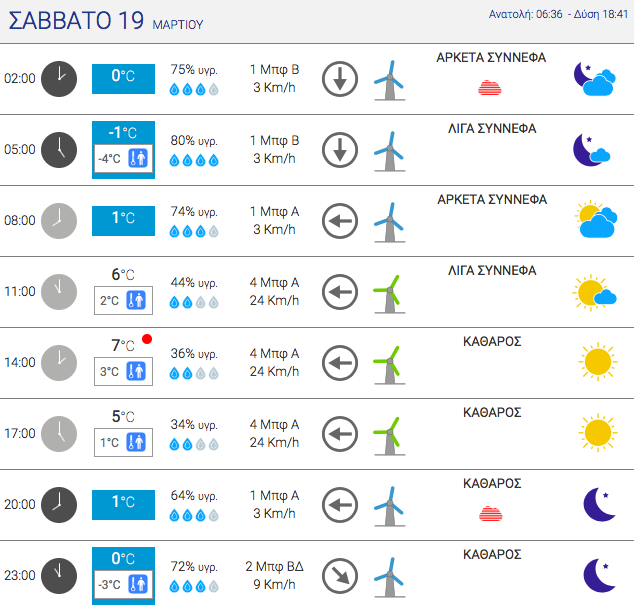Click the 80% υγρ. humidity text at 05:00
The width and height of the screenshot is (634, 610).
[x=194, y=141]
